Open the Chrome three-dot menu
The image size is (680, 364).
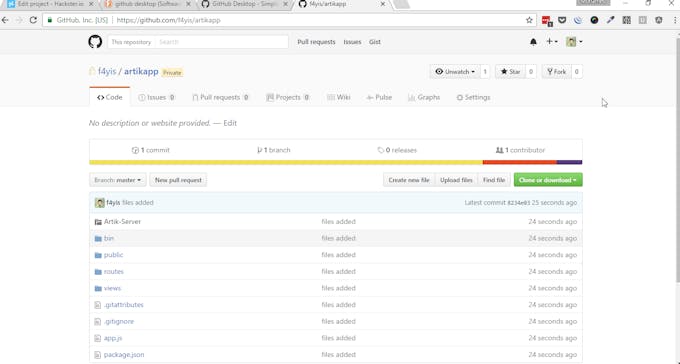coord(675,20)
